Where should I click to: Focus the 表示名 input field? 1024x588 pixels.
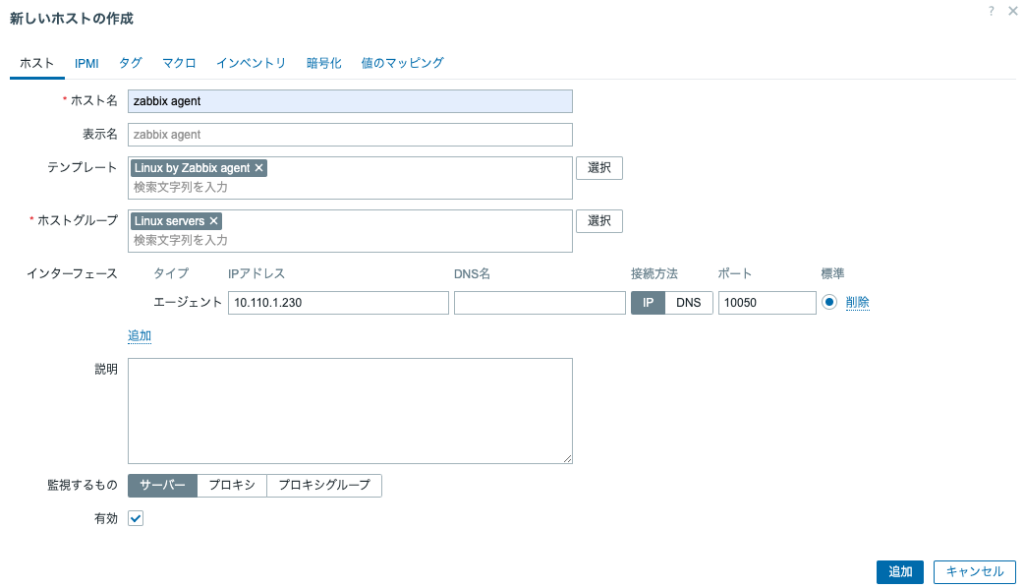click(350, 135)
